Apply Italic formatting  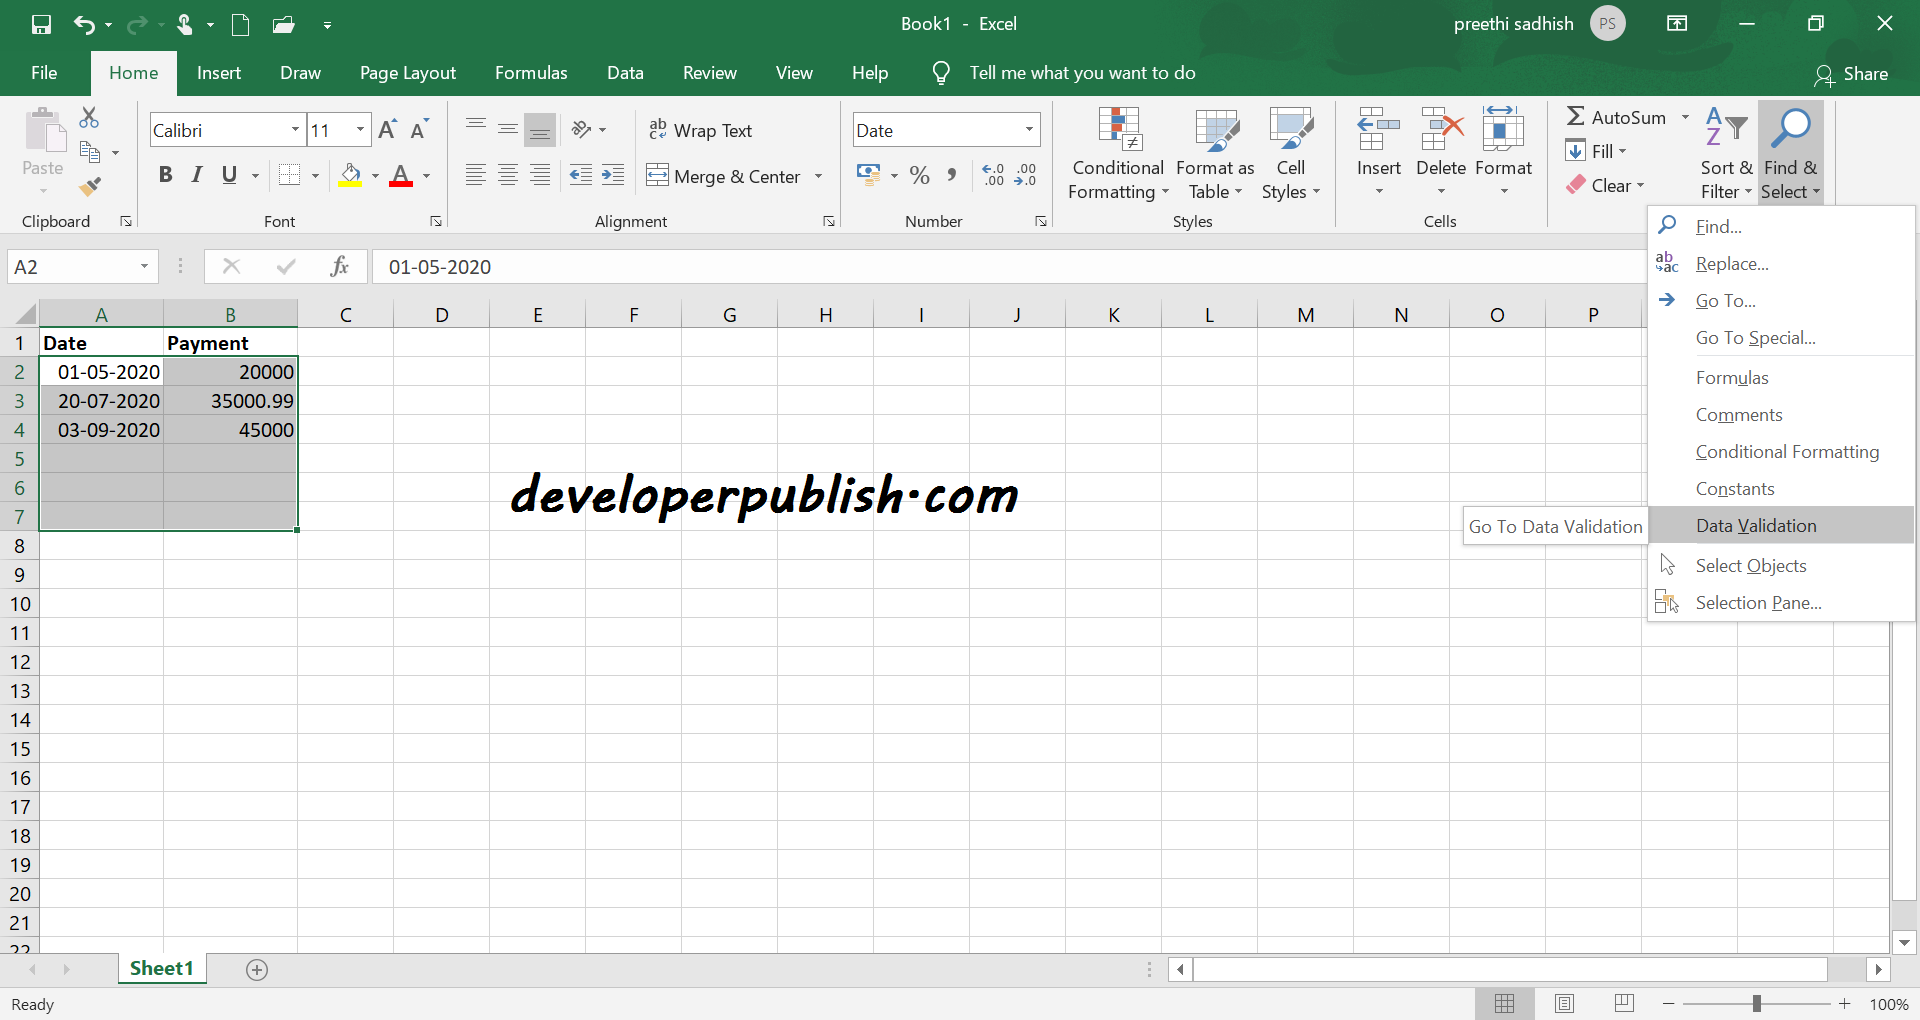pyautogui.click(x=196, y=174)
